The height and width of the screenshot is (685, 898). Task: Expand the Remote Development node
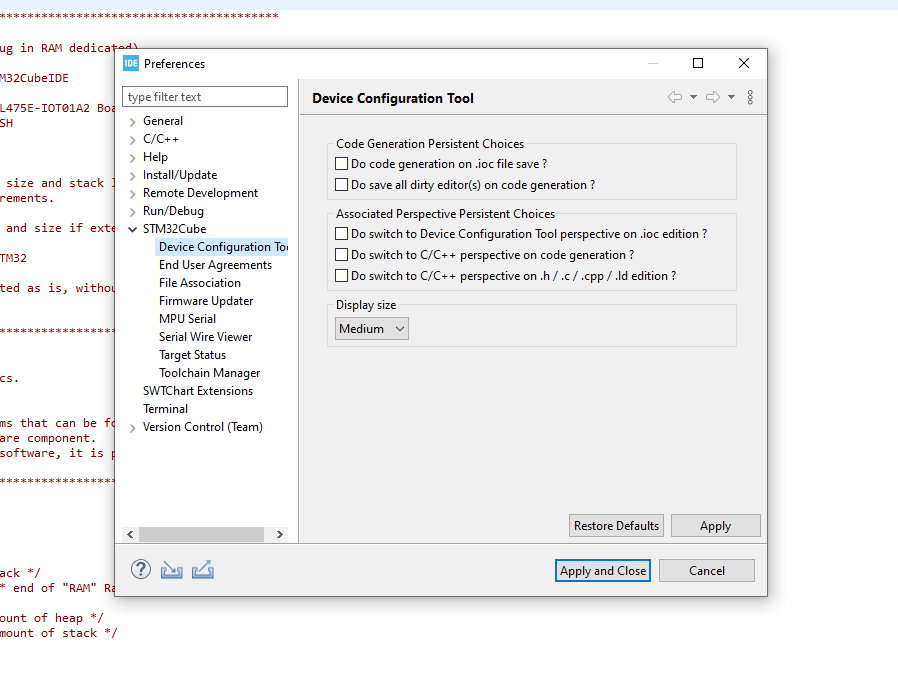point(132,194)
